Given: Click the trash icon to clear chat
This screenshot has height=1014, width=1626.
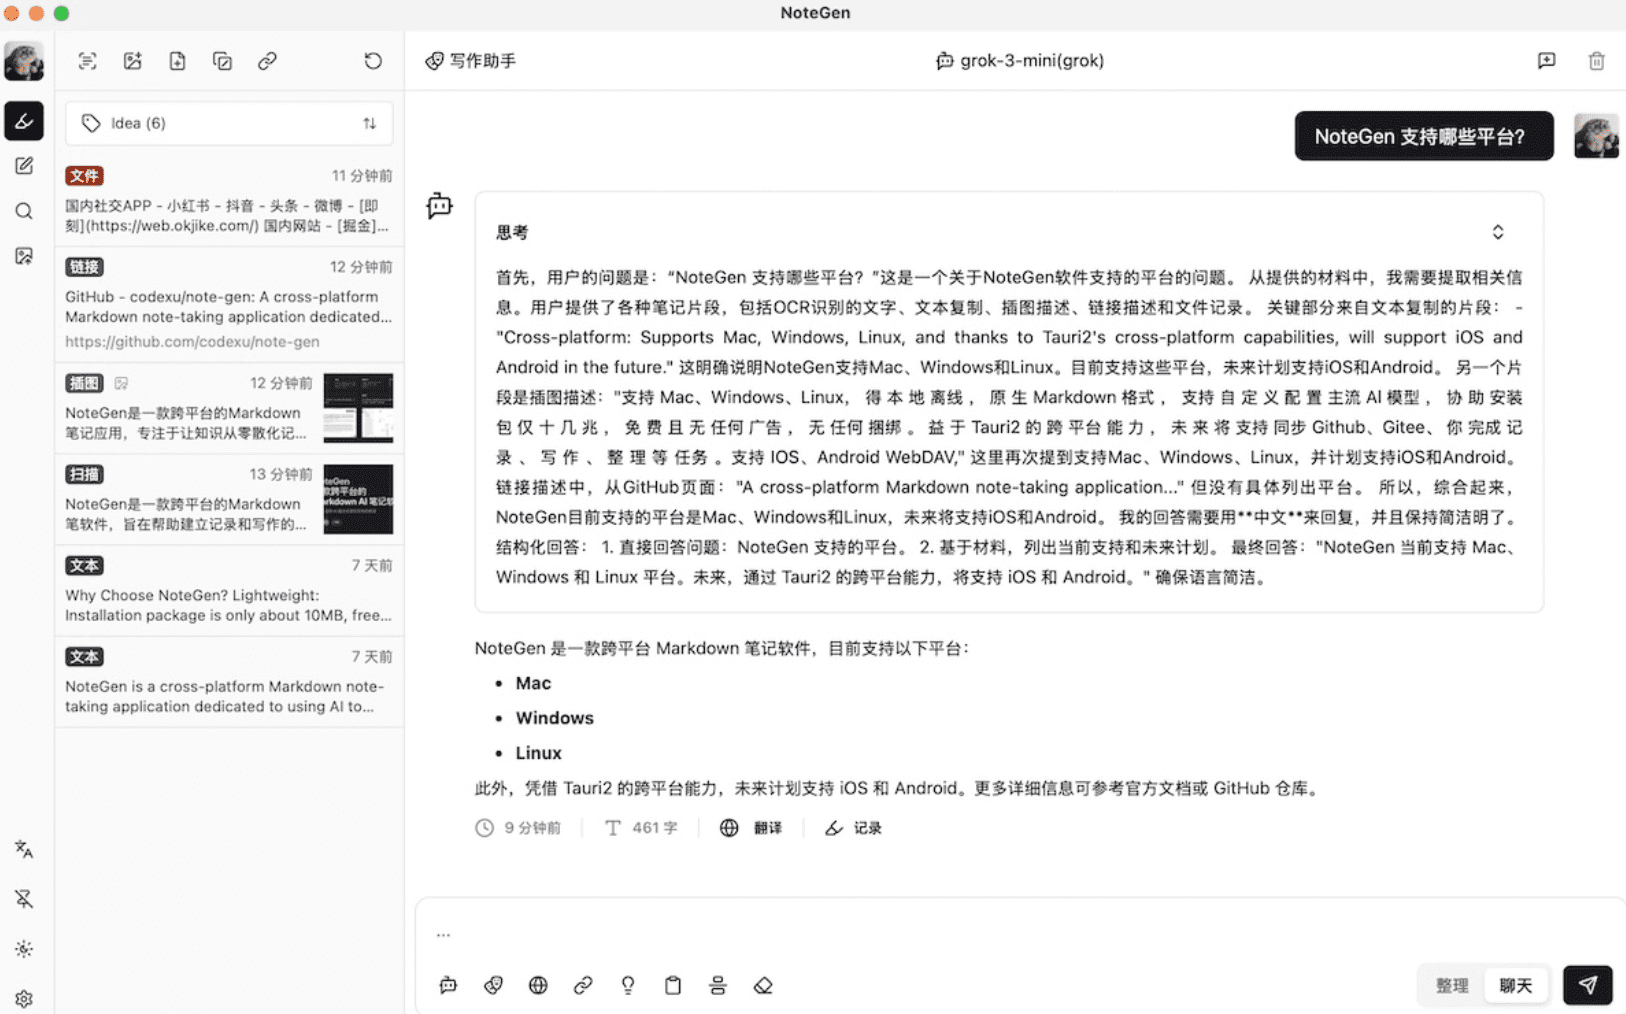Looking at the screenshot, I should pos(1596,61).
